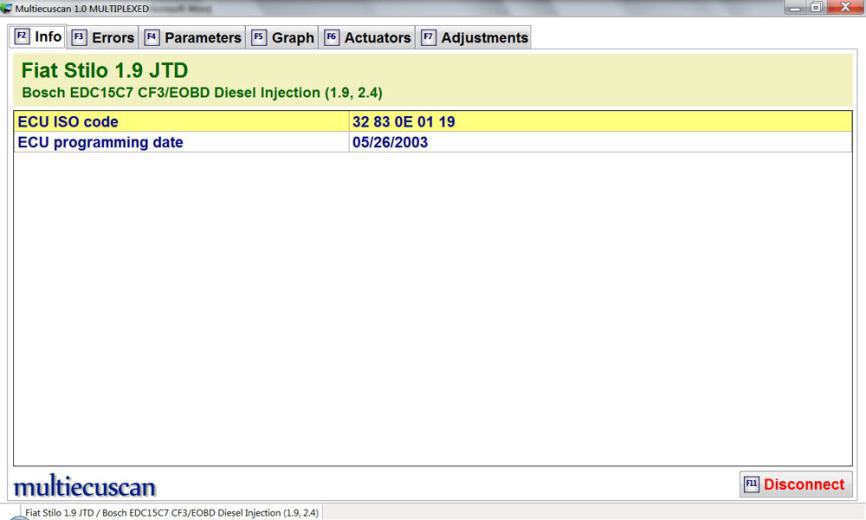This screenshot has width=866, height=520.
Task: Click the programming date value 05/26/2003
Action: tap(390, 142)
